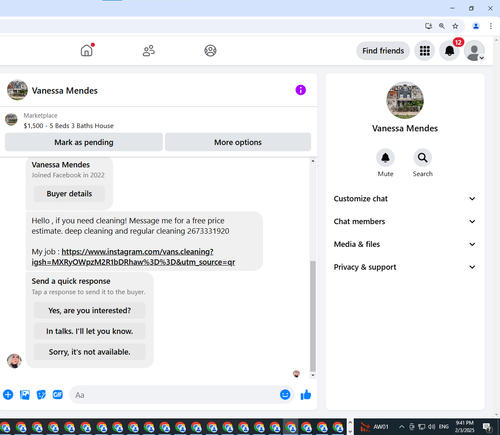Click the purple conversation information icon

click(x=301, y=90)
